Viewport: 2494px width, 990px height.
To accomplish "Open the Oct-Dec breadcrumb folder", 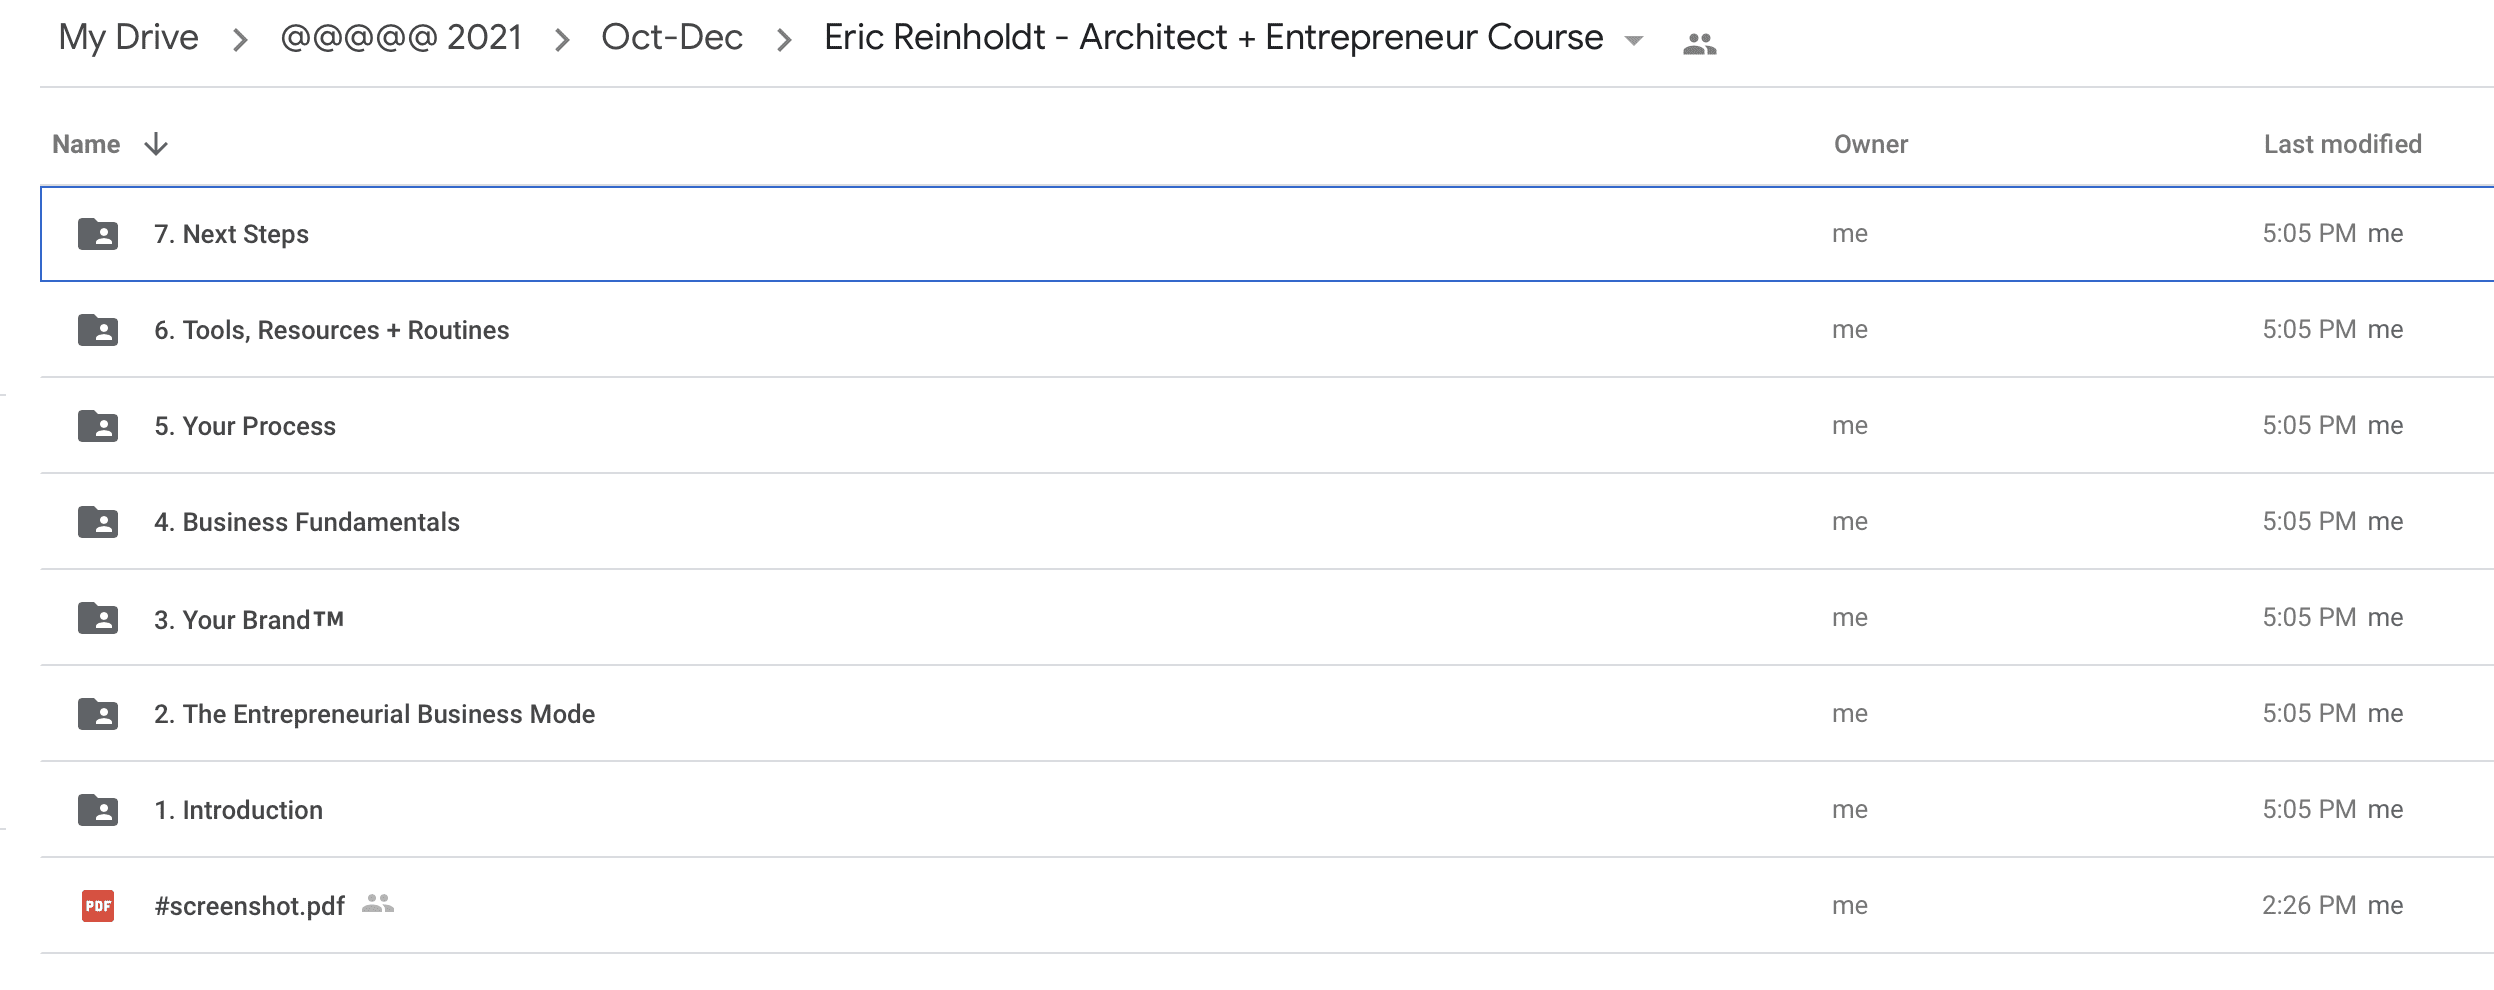I will [672, 38].
